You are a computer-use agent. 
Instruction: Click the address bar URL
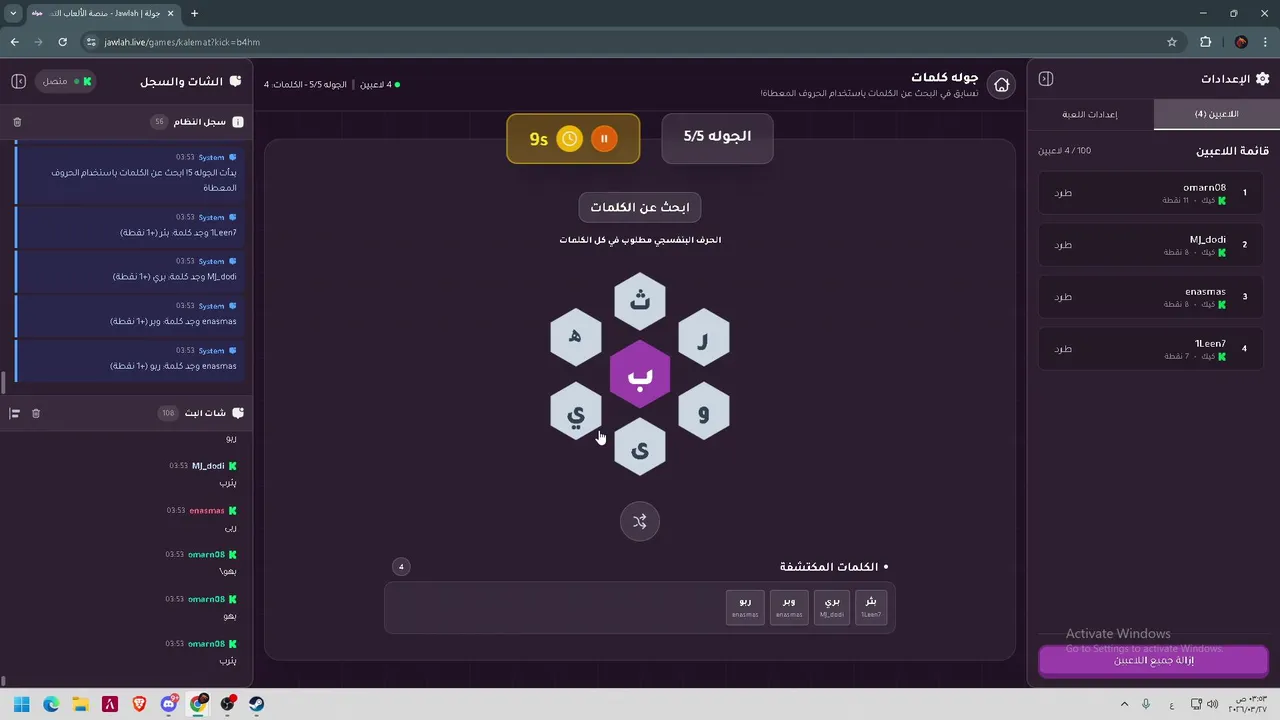pyautogui.click(x=182, y=42)
